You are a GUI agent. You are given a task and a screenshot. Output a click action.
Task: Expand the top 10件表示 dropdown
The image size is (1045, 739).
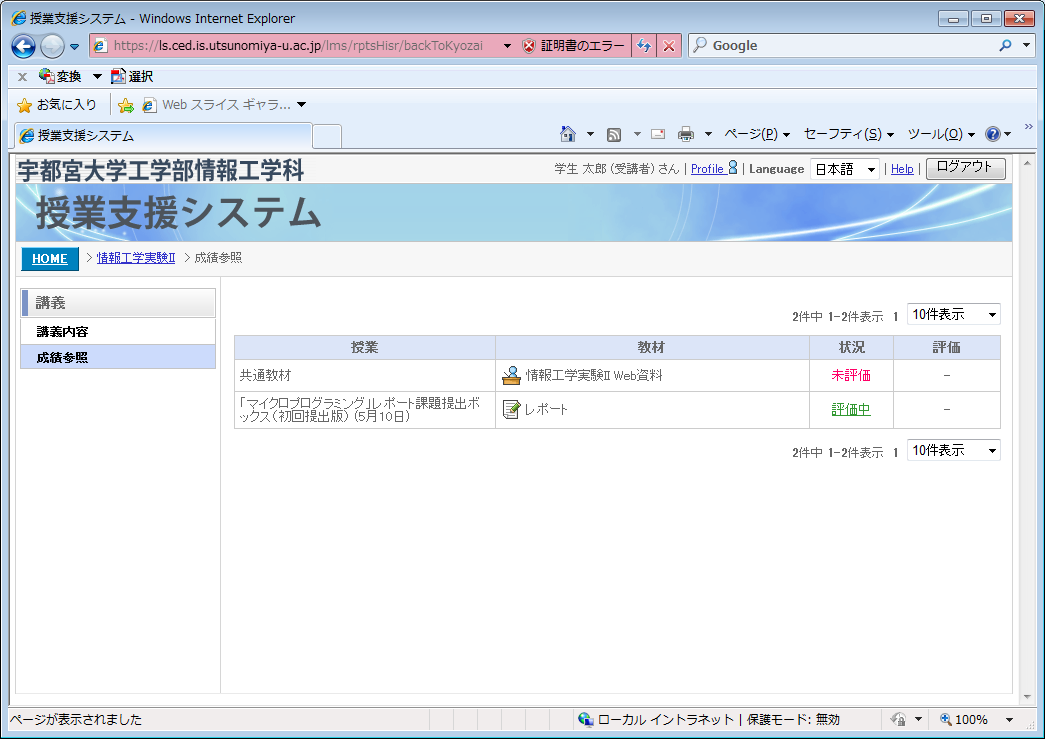click(x=952, y=314)
